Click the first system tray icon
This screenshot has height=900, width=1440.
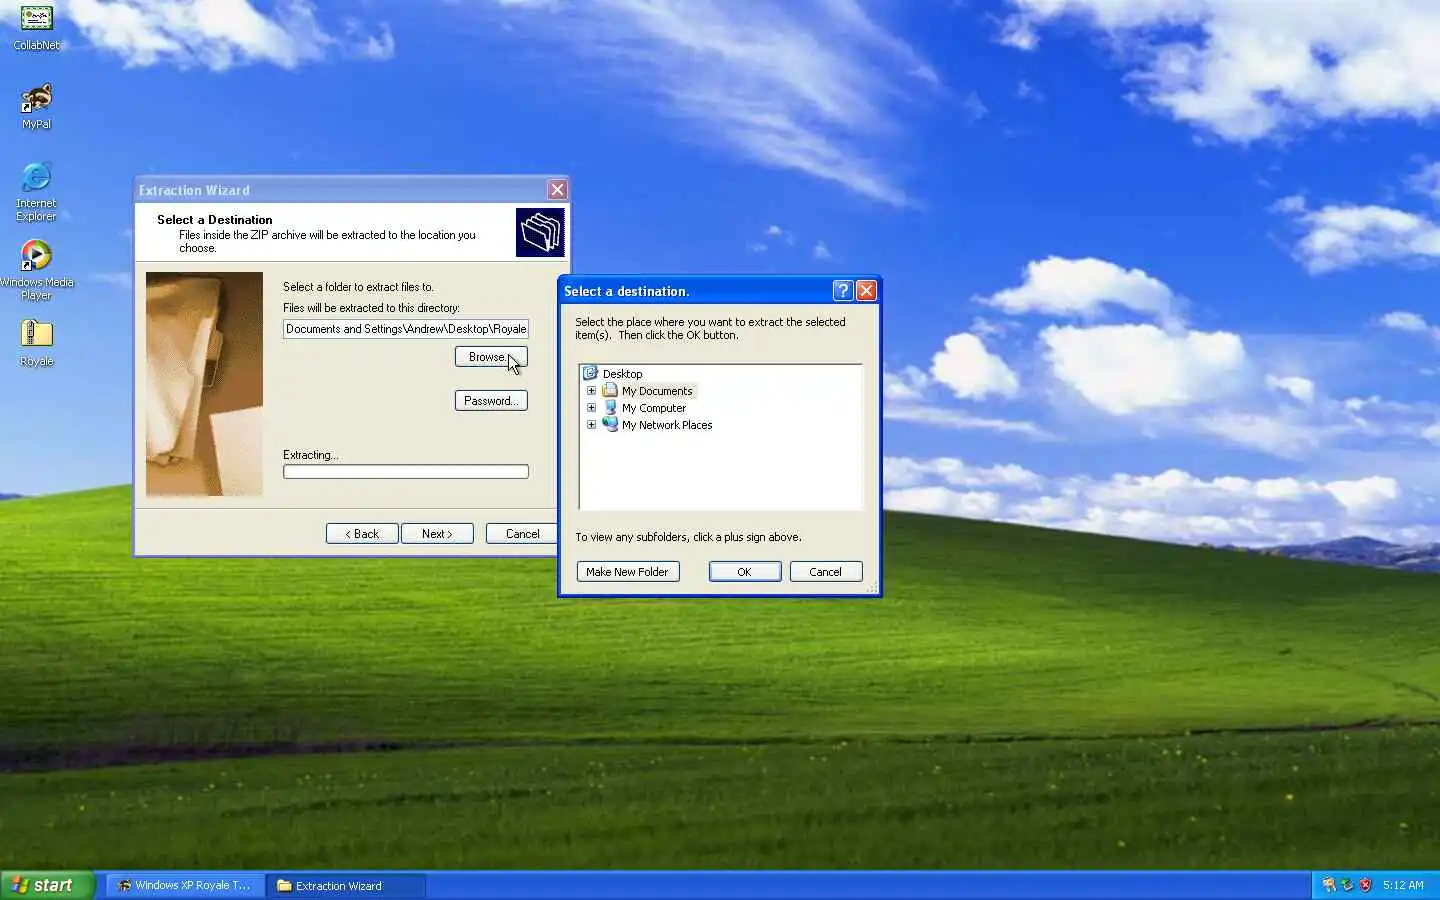(1329, 885)
